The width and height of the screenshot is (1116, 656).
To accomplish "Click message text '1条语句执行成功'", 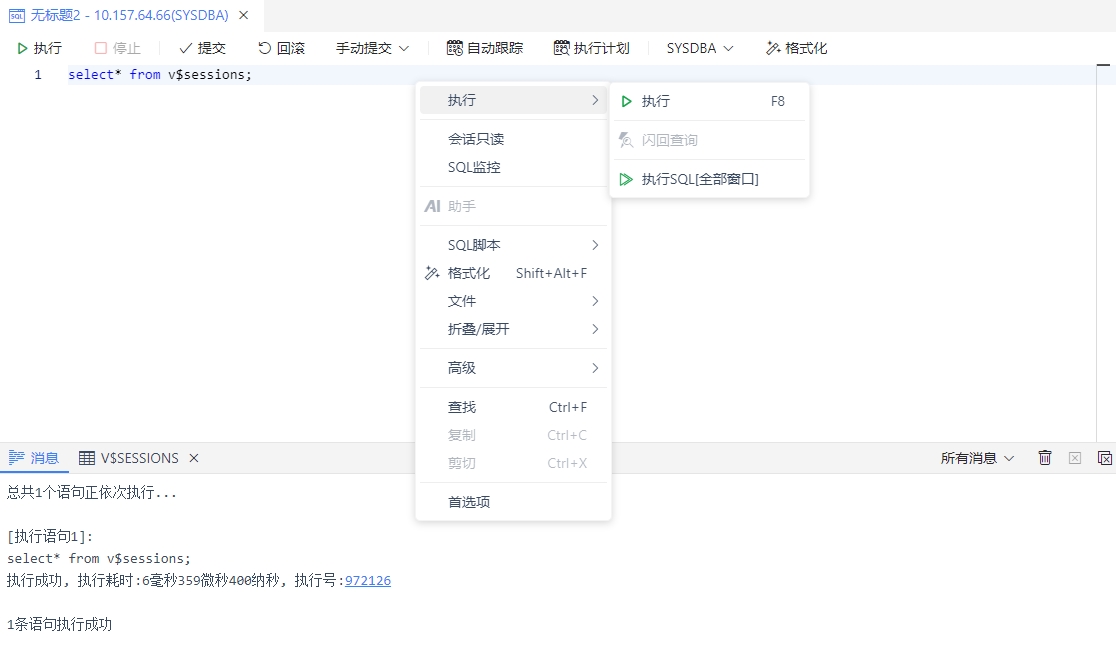I will 60,625.
